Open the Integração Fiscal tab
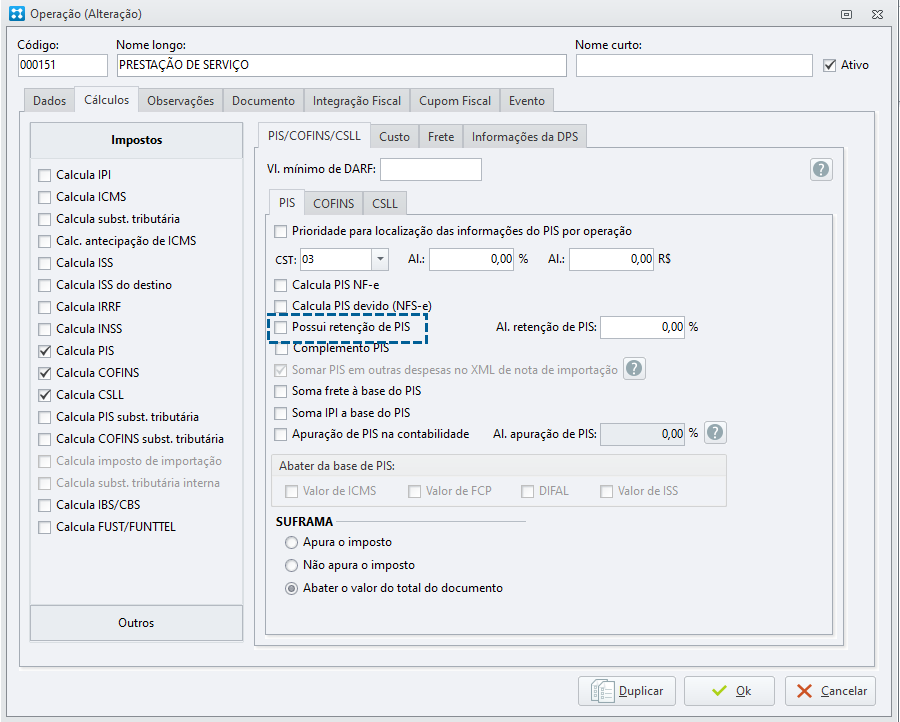 click(356, 101)
